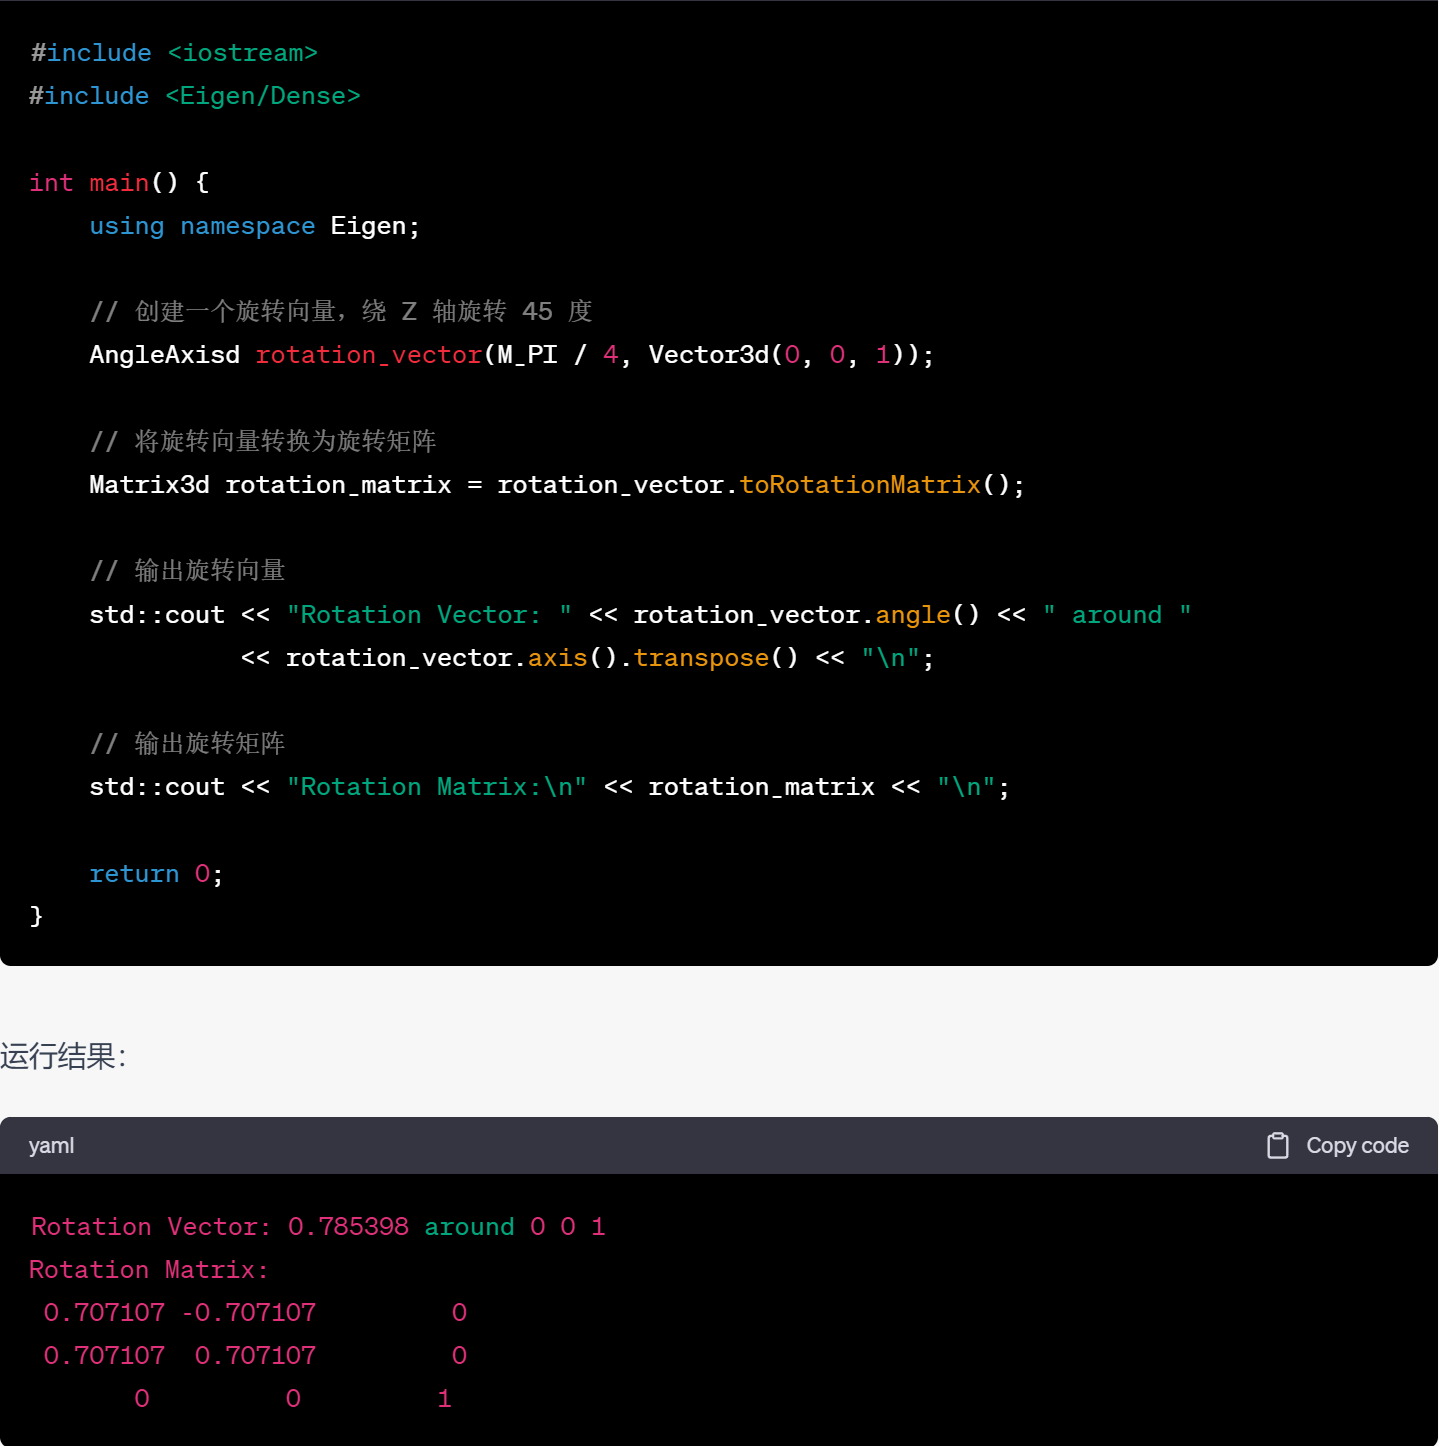The height and width of the screenshot is (1446, 1439).
Task: Click the 'Rotation Matrix:' output line
Action: coord(149,1270)
